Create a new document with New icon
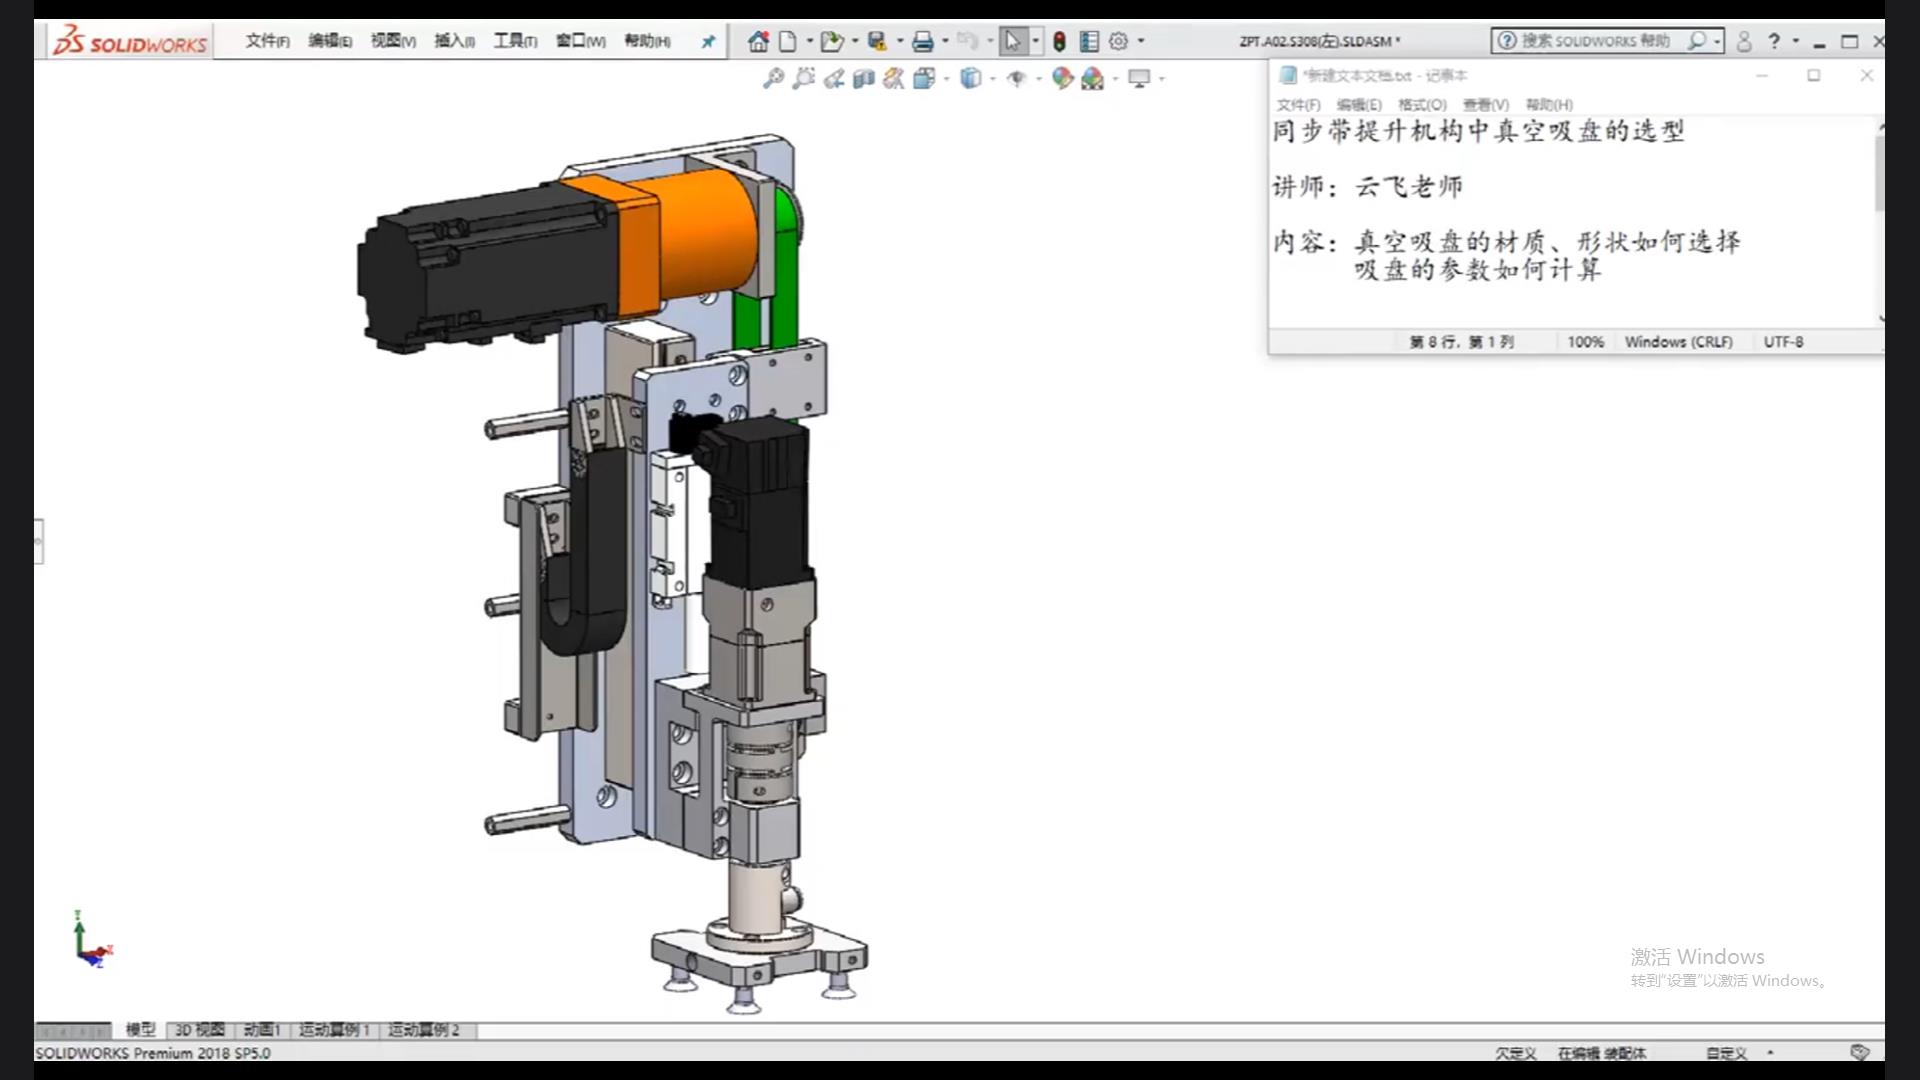This screenshot has width=1920, height=1080. (x=788, y=41)
